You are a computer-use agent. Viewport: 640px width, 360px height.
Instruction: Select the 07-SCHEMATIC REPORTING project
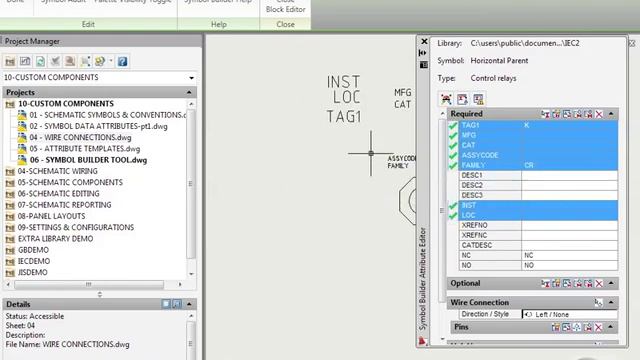tap(64, 205)
